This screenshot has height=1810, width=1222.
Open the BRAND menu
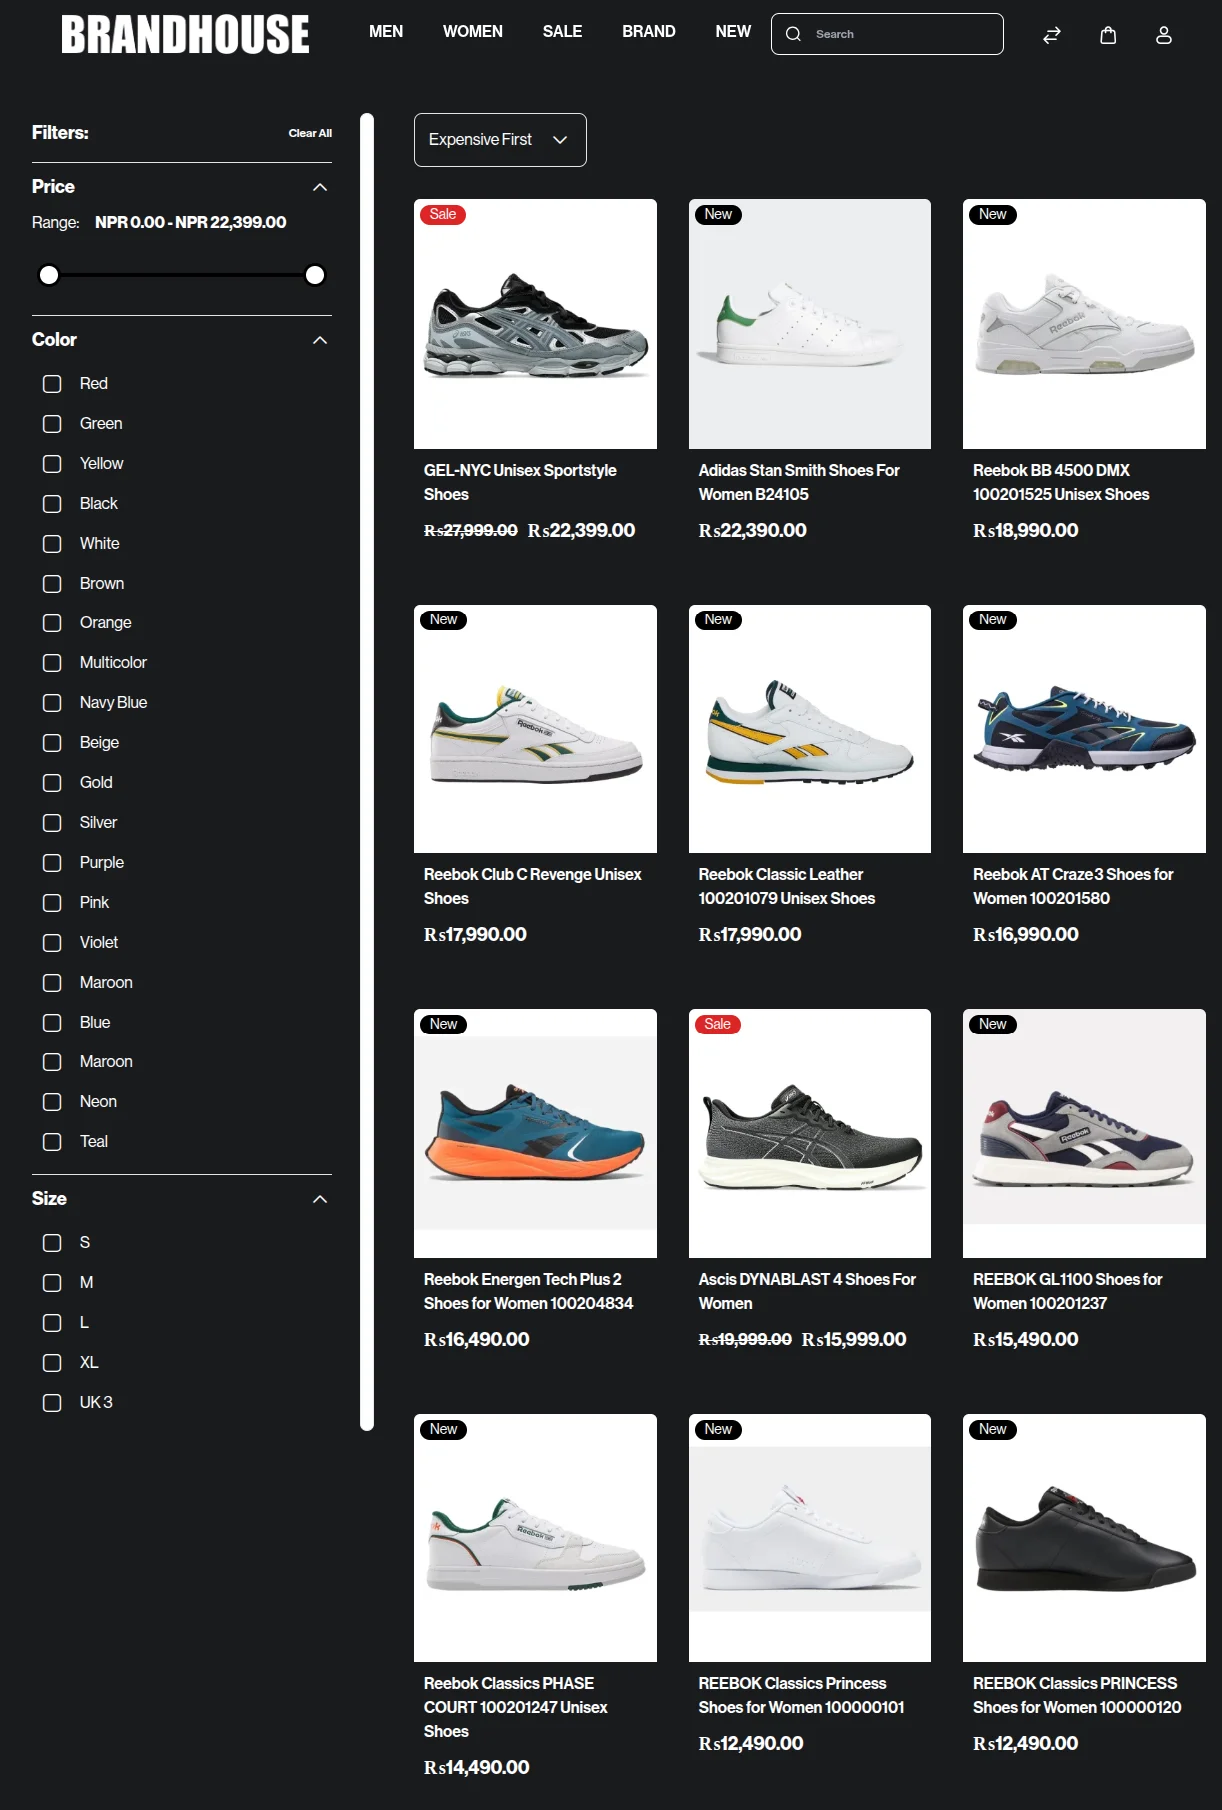pyautogui.click(x=649, y=32)
